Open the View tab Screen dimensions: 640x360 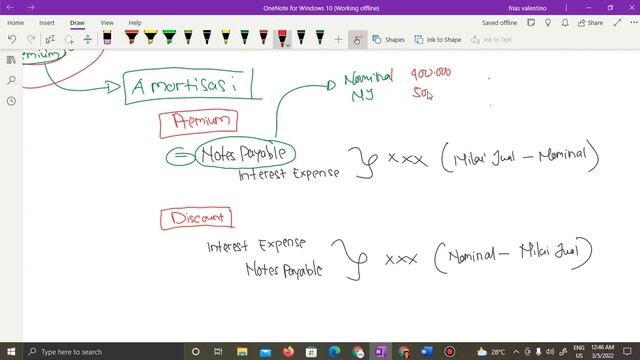coord(107,23)
